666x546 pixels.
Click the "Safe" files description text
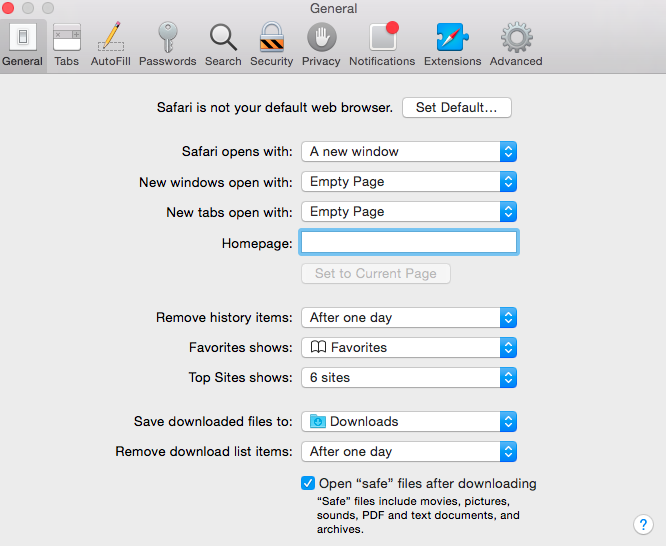[418, 515]
